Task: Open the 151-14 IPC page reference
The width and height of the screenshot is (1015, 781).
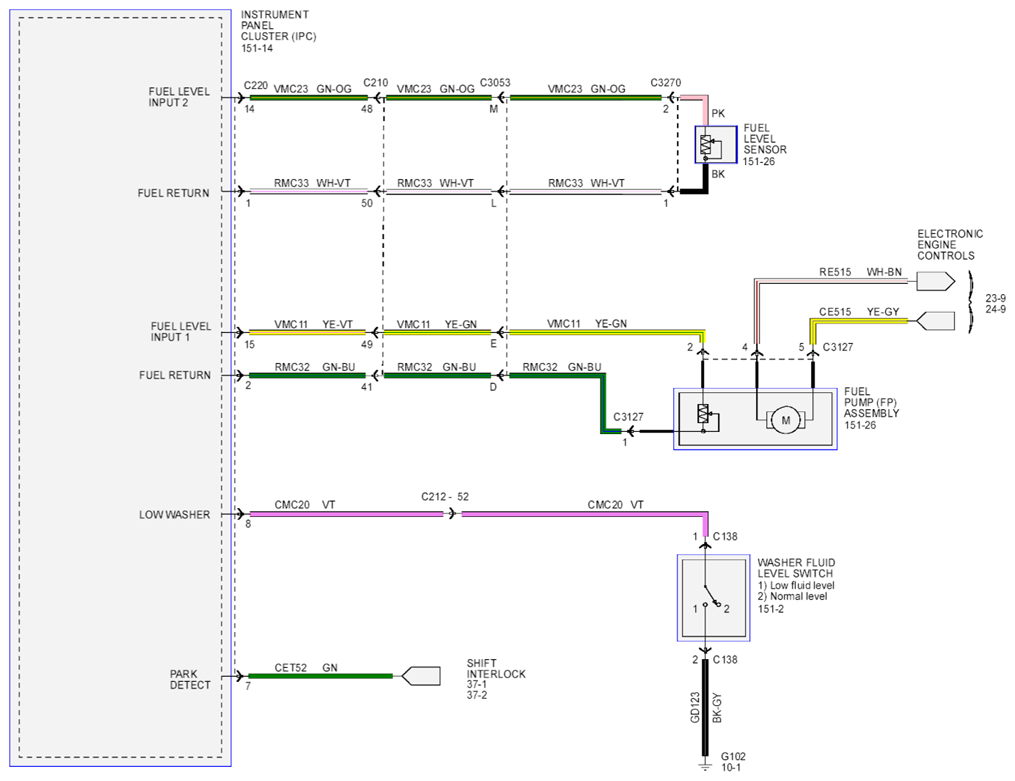Action: coord(257,48)
